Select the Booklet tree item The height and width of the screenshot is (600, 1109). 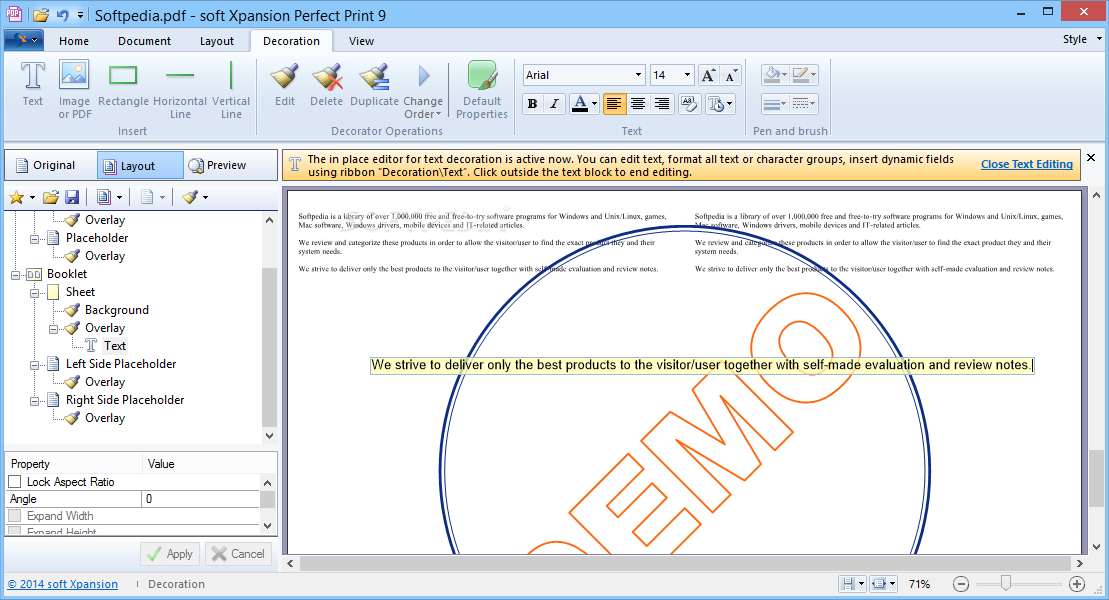pyautogui.click(x=67, y=274)
